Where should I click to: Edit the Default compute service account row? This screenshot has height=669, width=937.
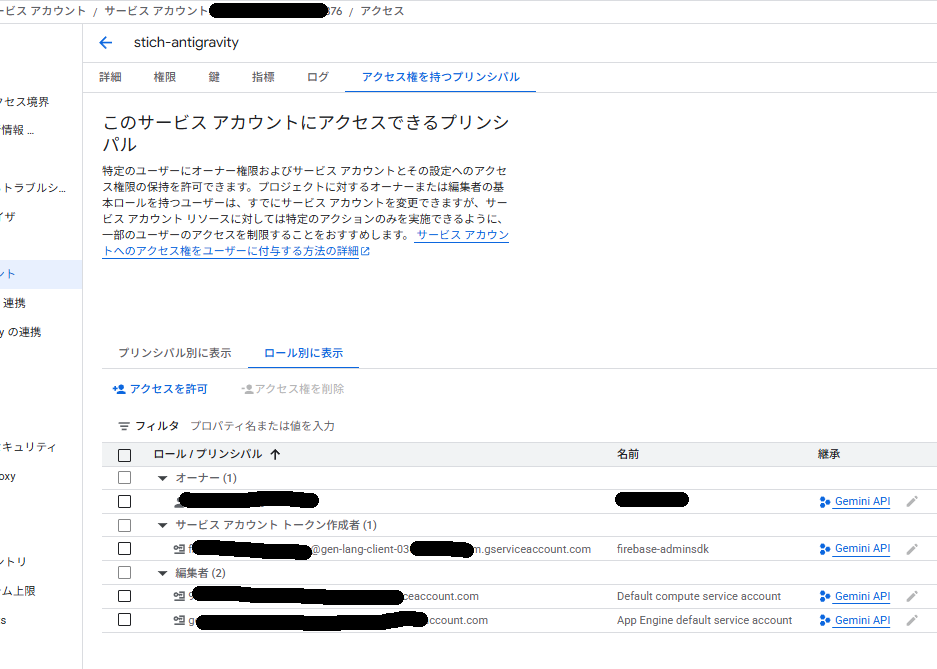point(911,596)
